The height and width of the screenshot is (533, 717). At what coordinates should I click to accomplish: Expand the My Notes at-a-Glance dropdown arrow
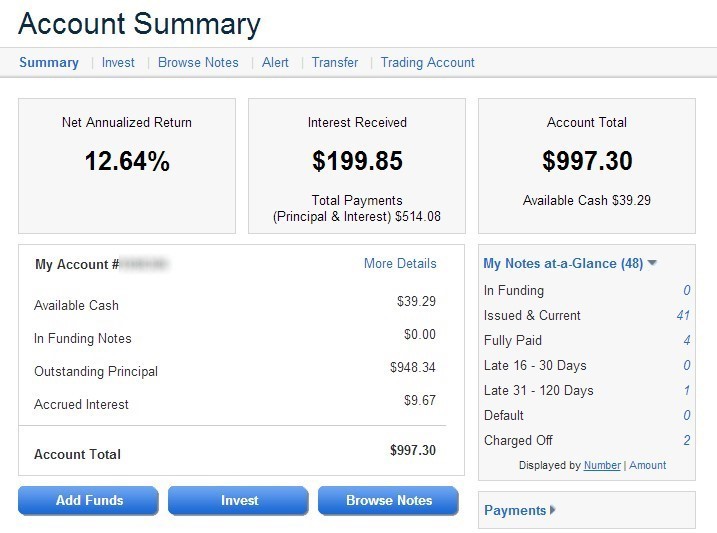(x=652, y=264)
